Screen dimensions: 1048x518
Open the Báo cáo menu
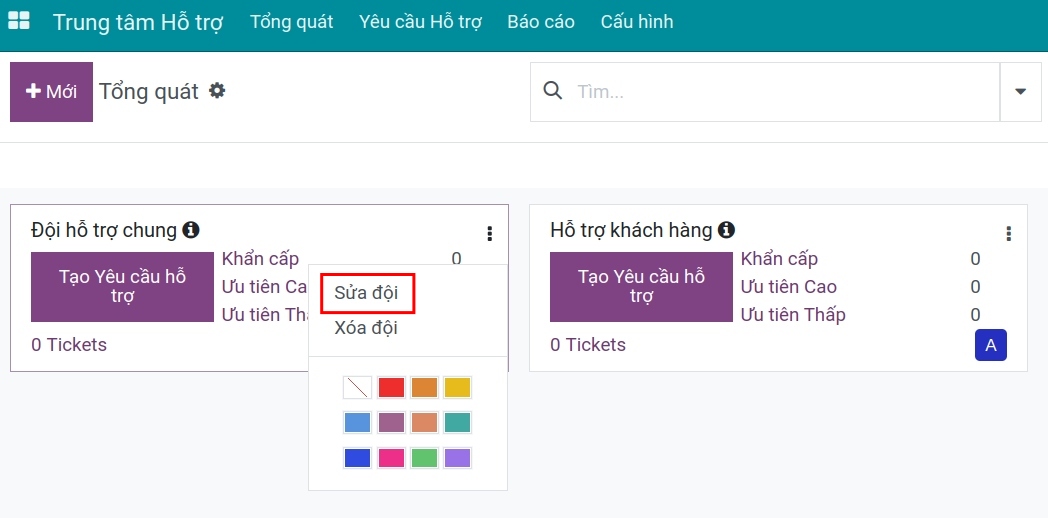[541, 21]
